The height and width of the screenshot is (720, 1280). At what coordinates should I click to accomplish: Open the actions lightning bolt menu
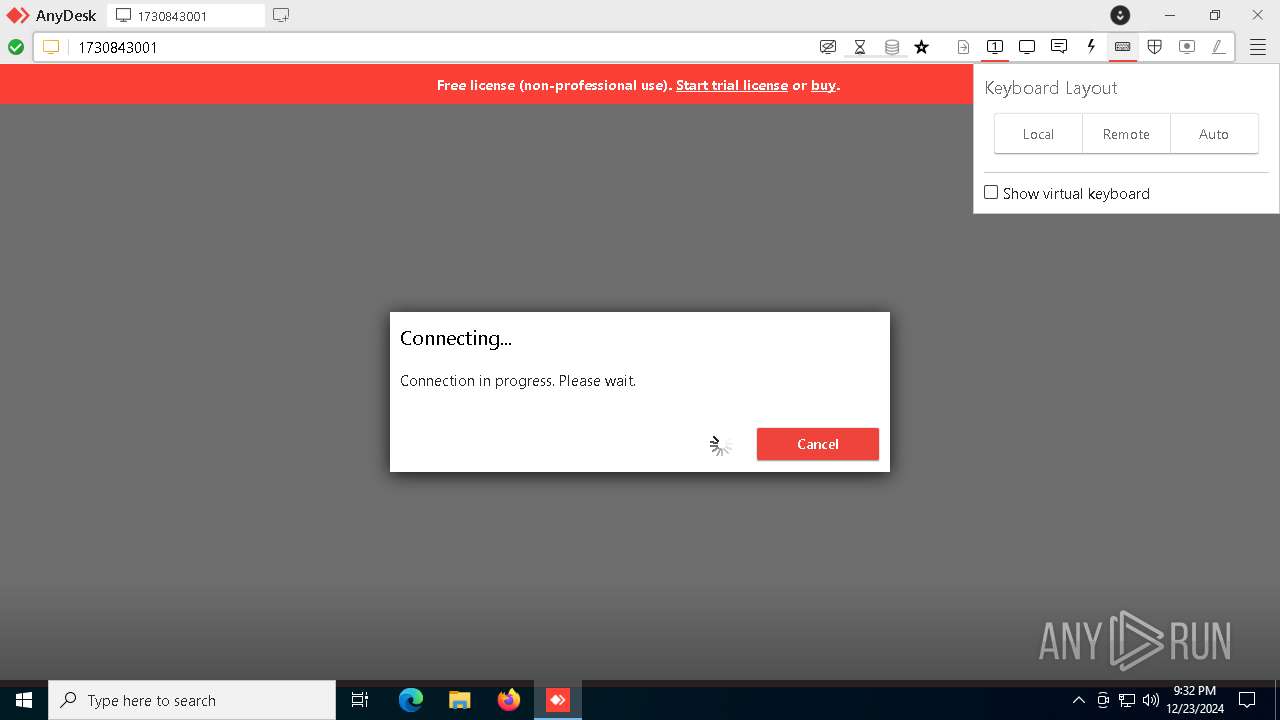pyautogui.click(x=1091, y=47)
